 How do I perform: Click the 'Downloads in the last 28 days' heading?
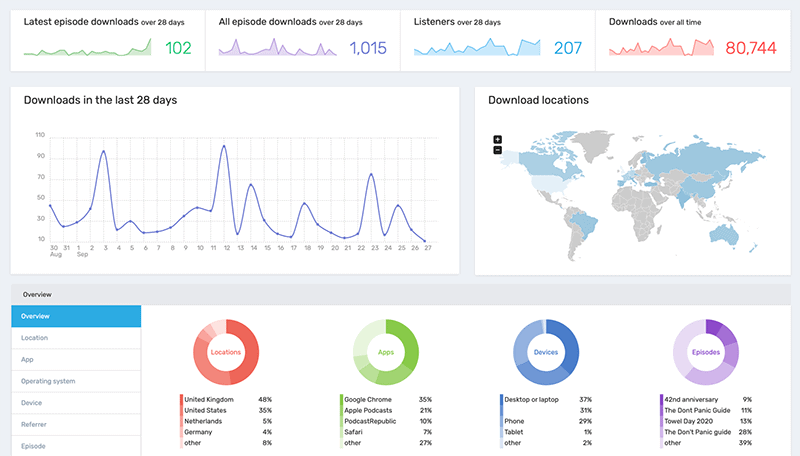tap(101, 100)
